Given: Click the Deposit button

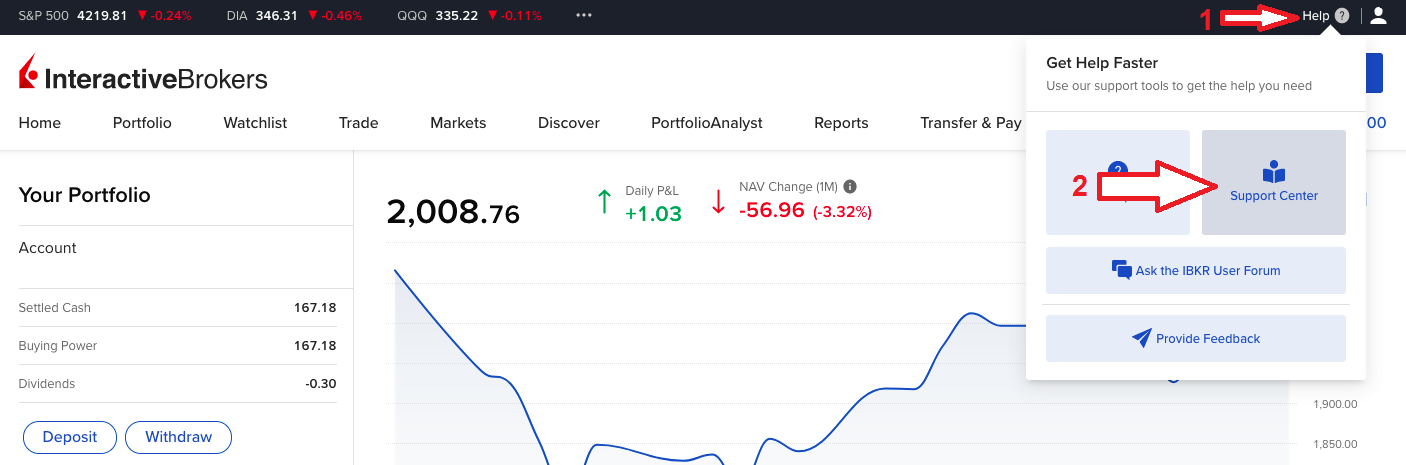Looking at the screenshot, I should 70,437.
